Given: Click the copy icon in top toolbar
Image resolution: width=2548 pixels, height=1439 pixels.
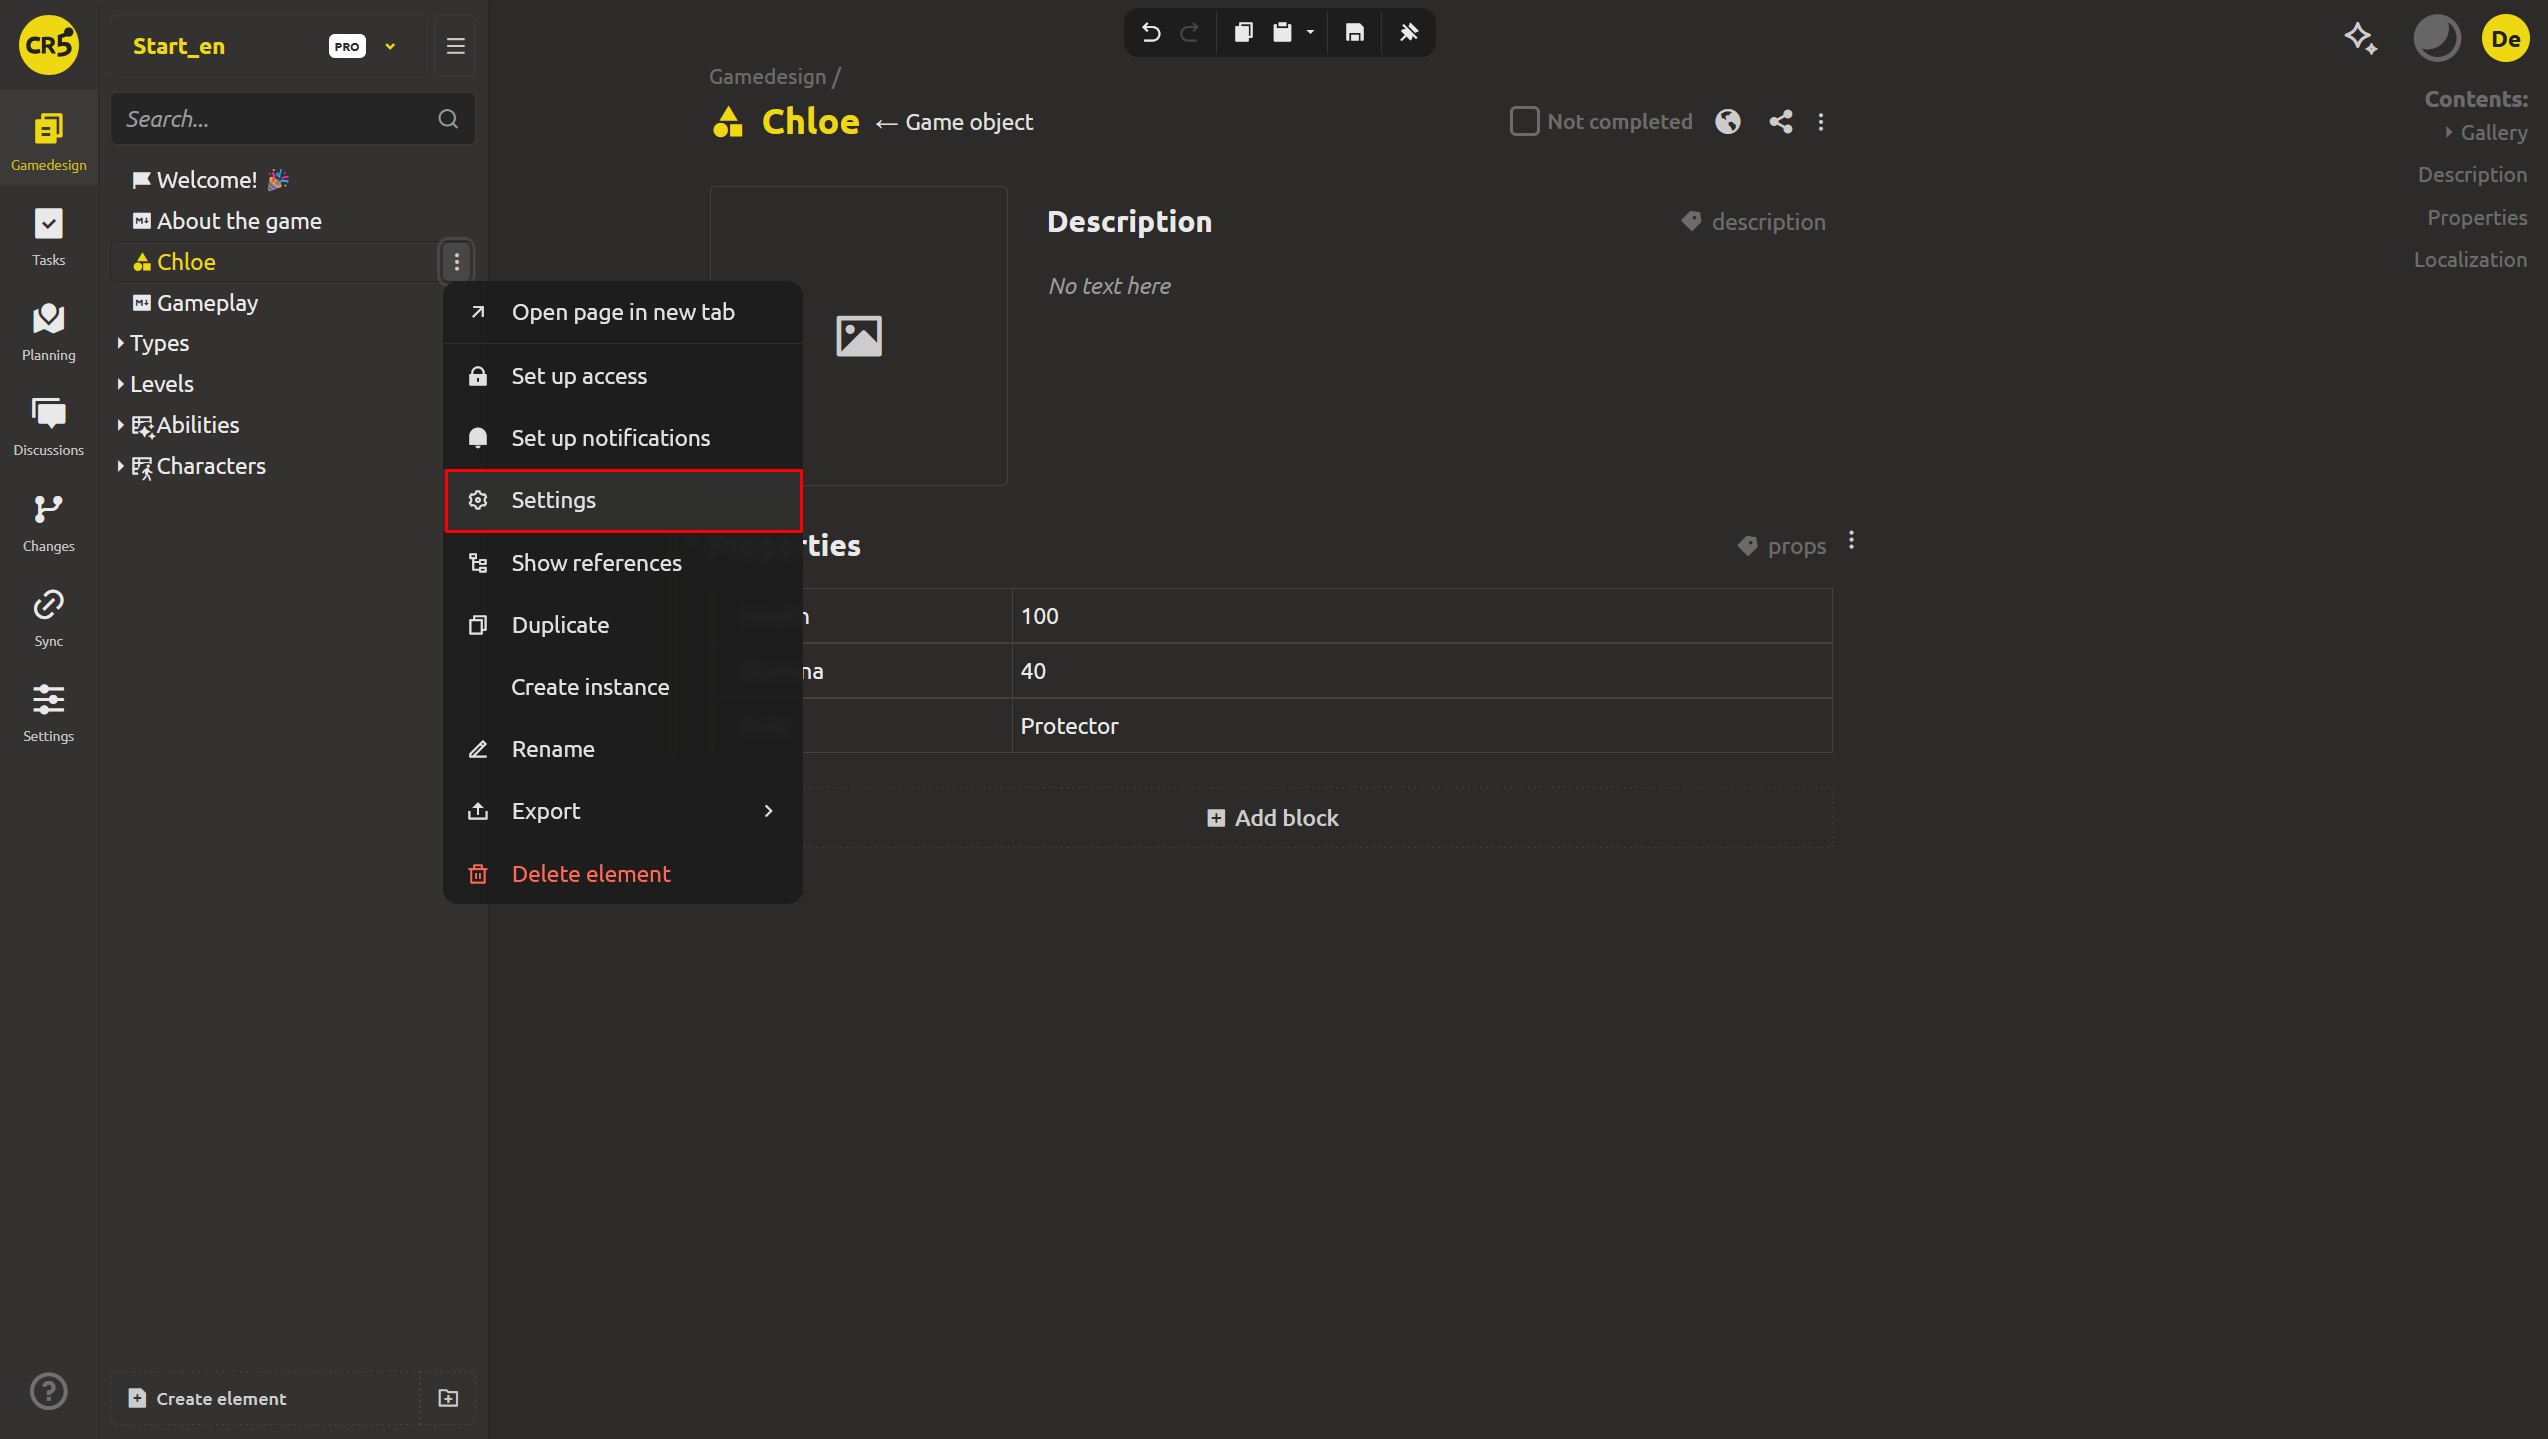Looking at the screenshot, I should pos(1243,33).
